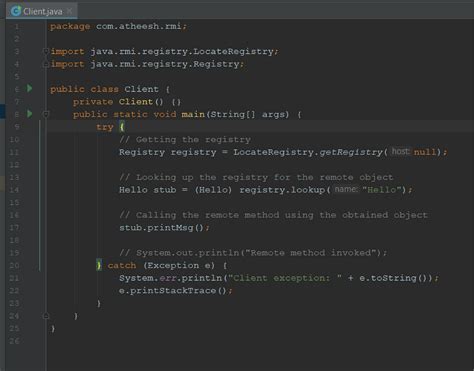Click the import fold end marker at line 4

(46, 64)
